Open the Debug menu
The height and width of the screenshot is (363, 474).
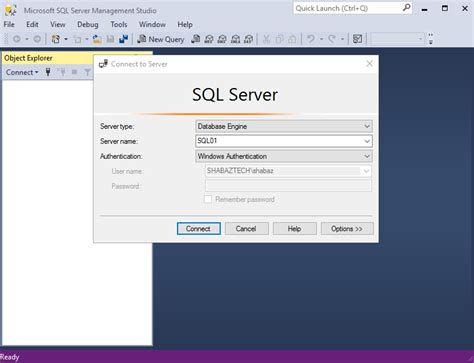[x=88, y=25]
